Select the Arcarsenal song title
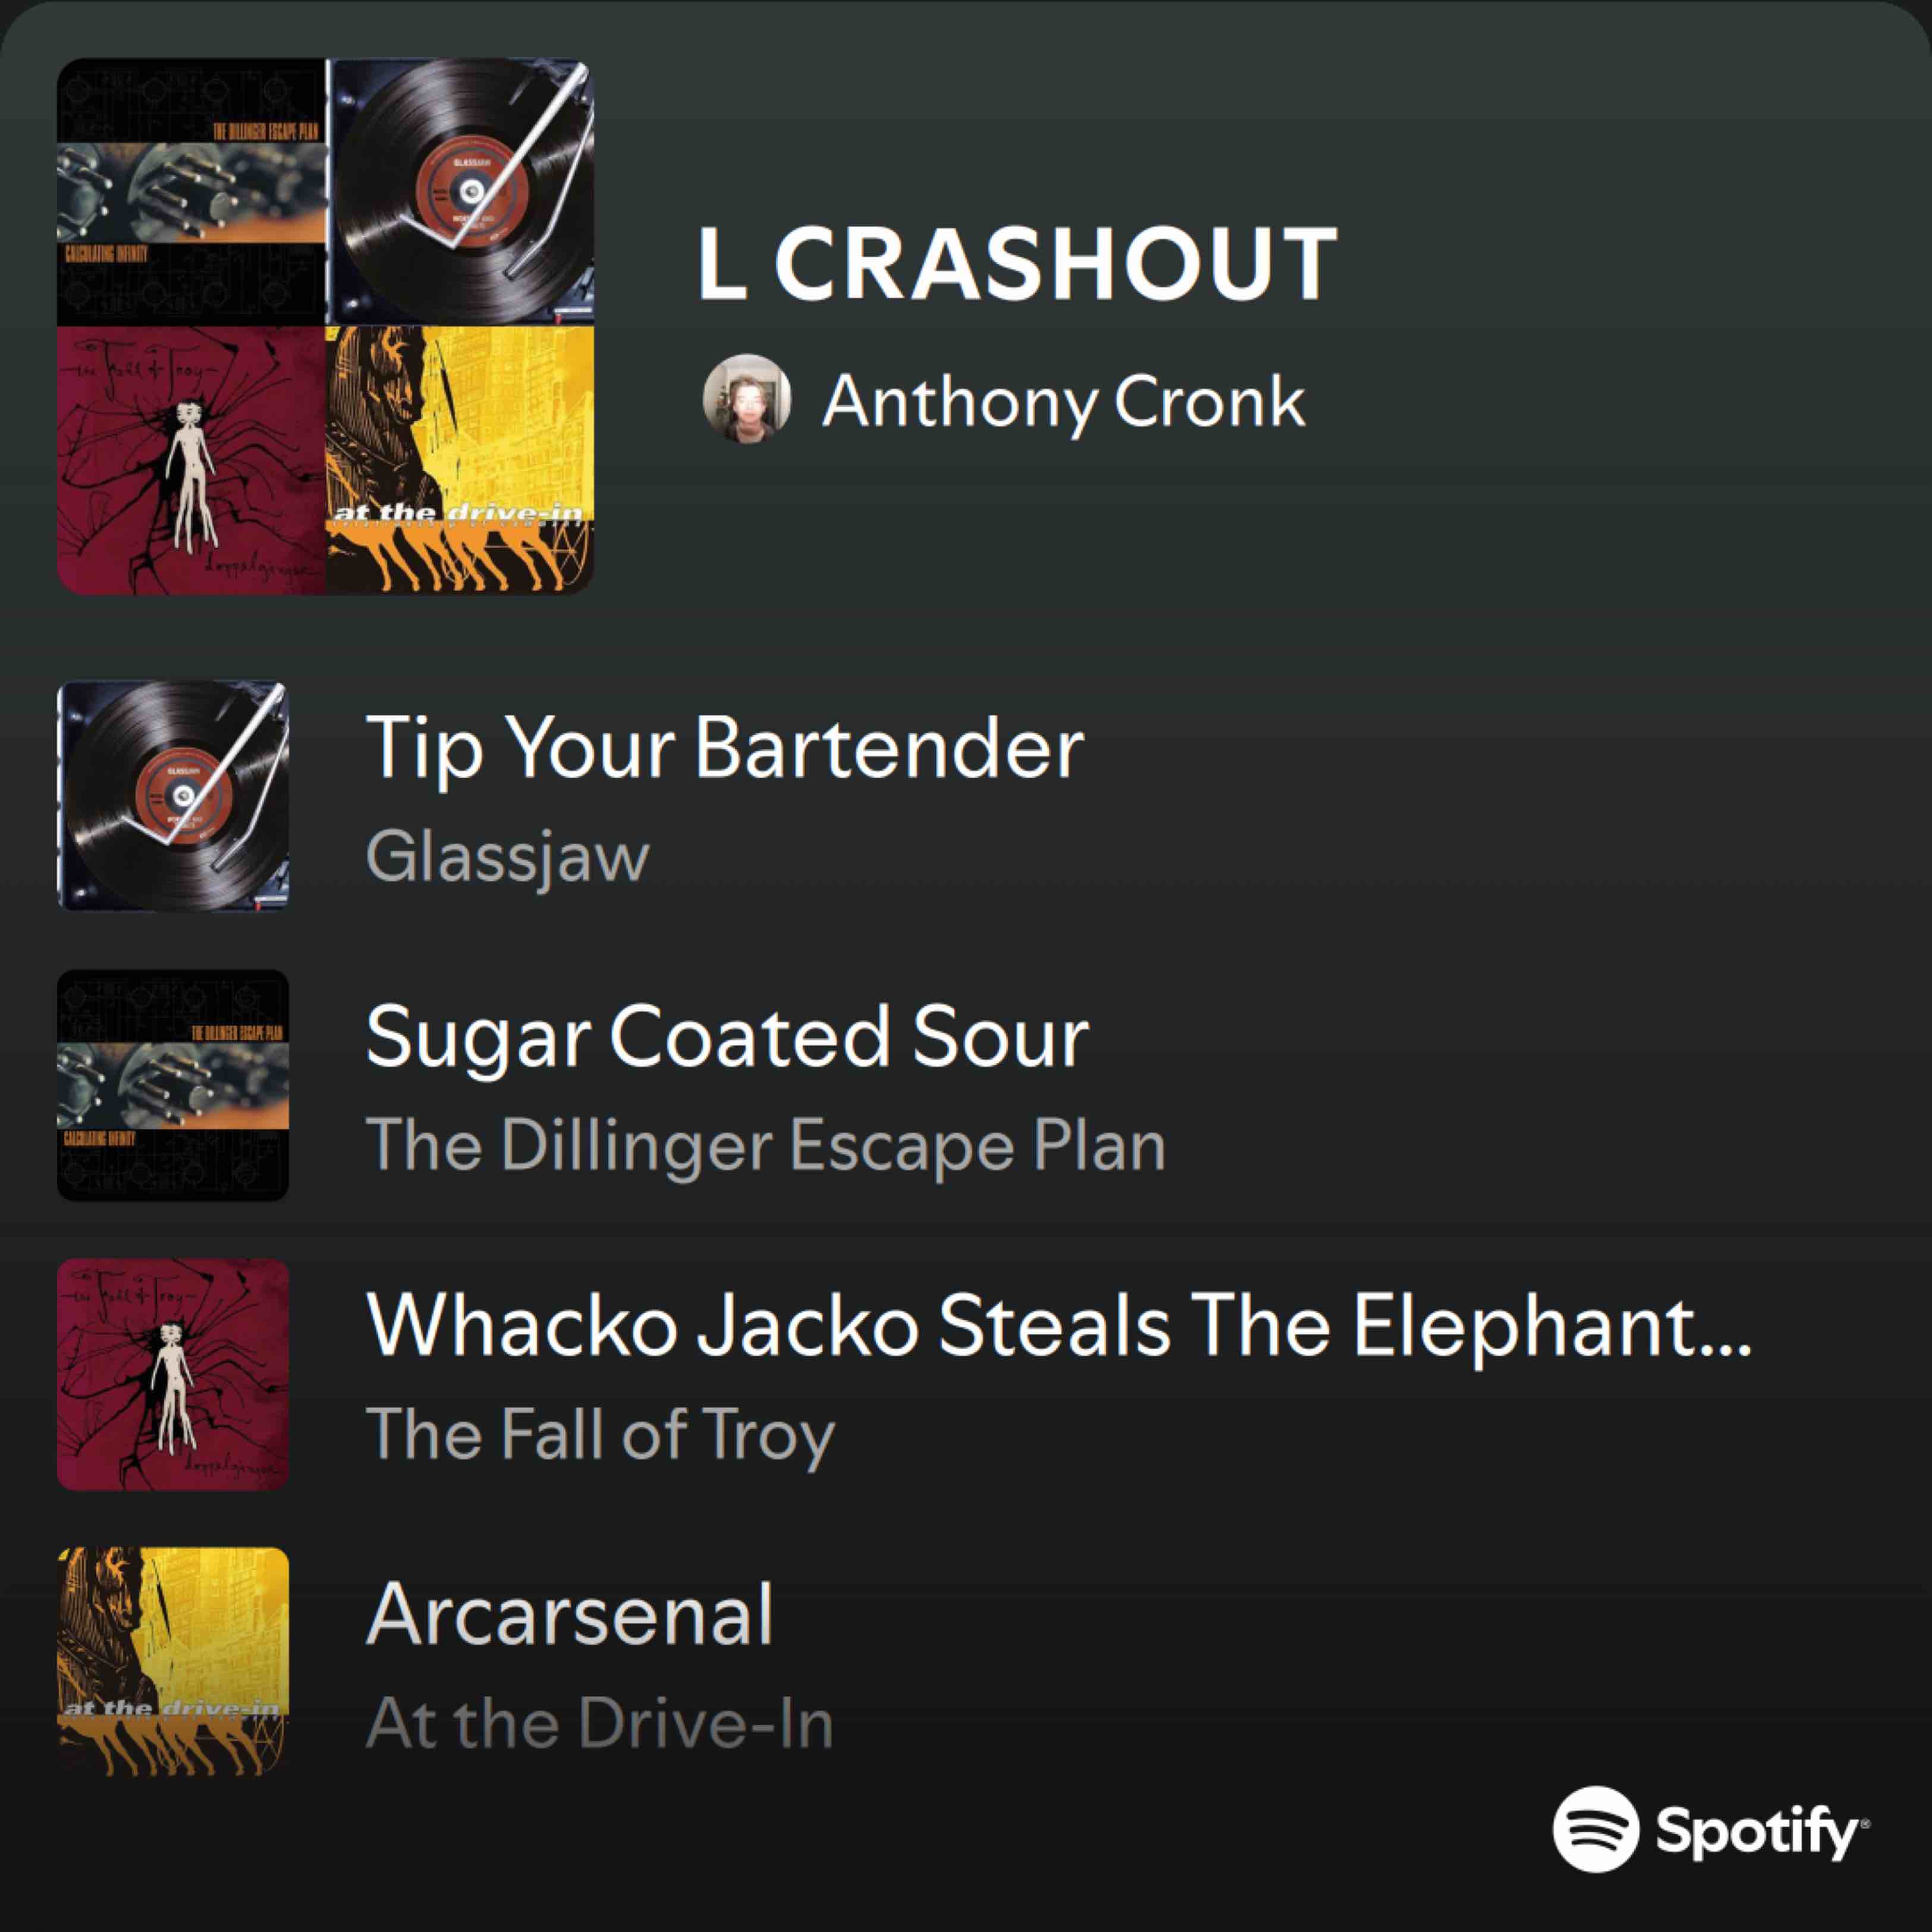Viewport: 1932px width, 1932px height. [x=570, y=1613]
